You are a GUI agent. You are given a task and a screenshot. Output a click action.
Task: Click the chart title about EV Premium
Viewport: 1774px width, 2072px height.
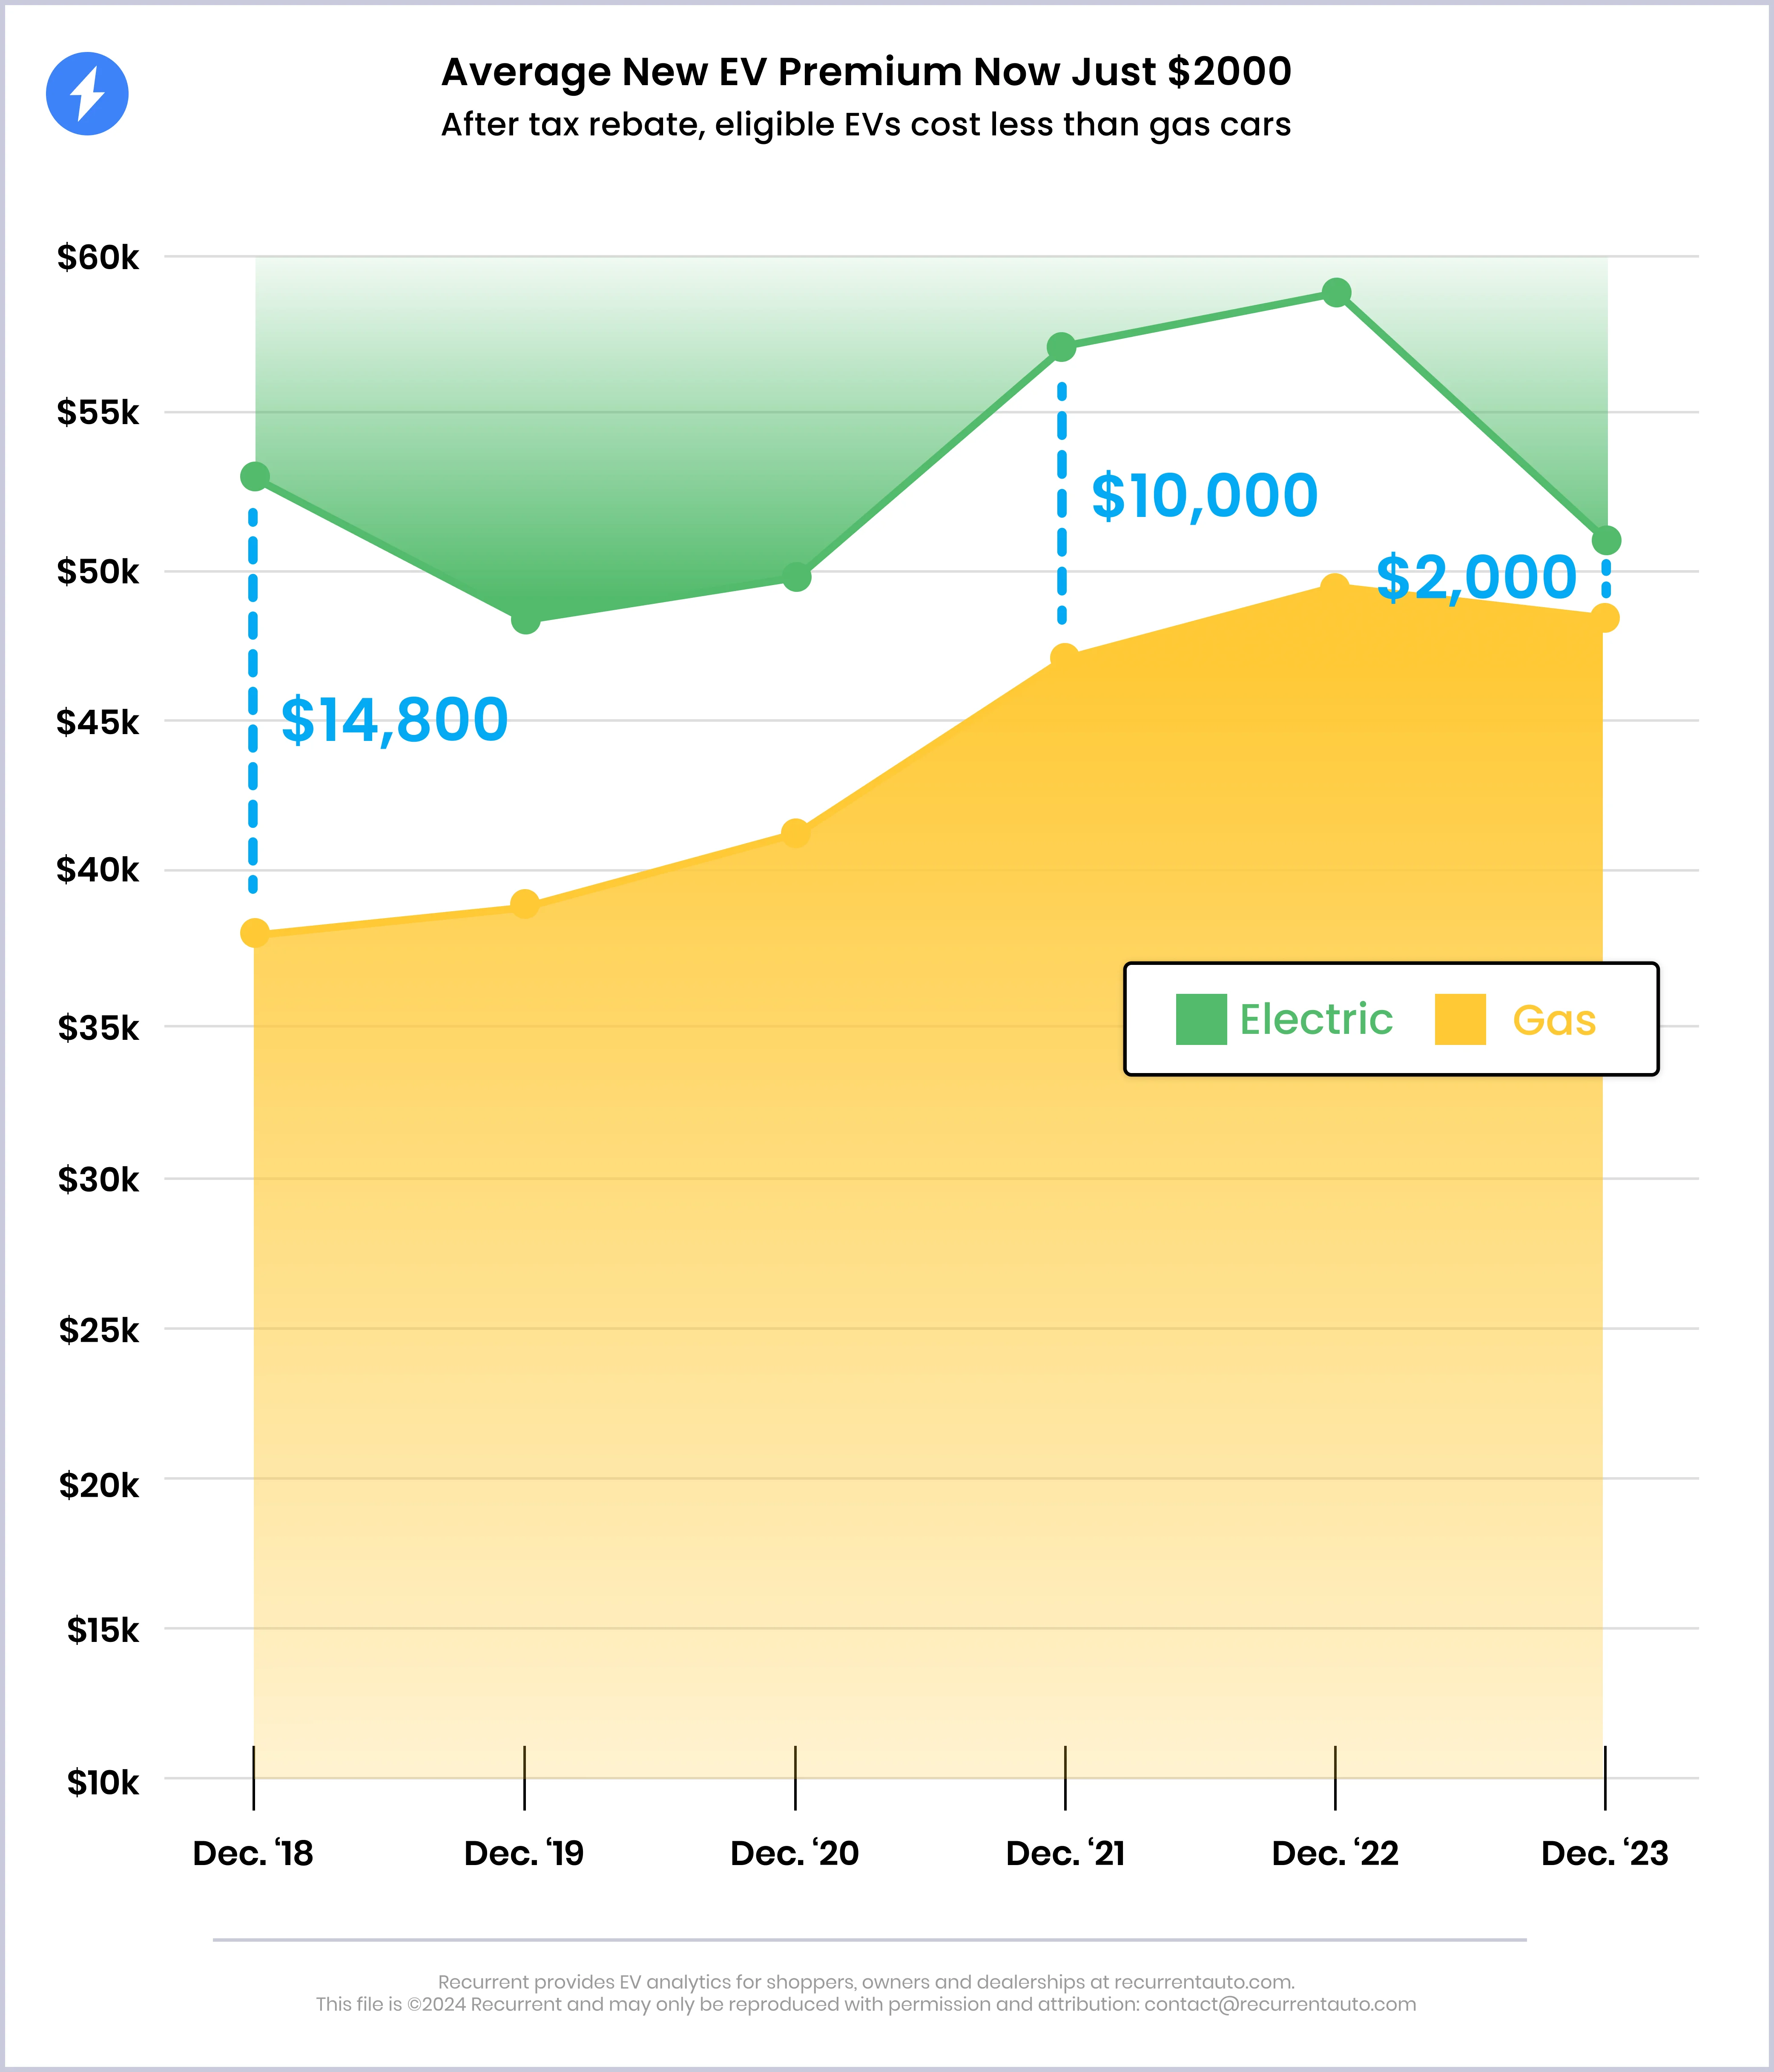[x=866, y=72]
